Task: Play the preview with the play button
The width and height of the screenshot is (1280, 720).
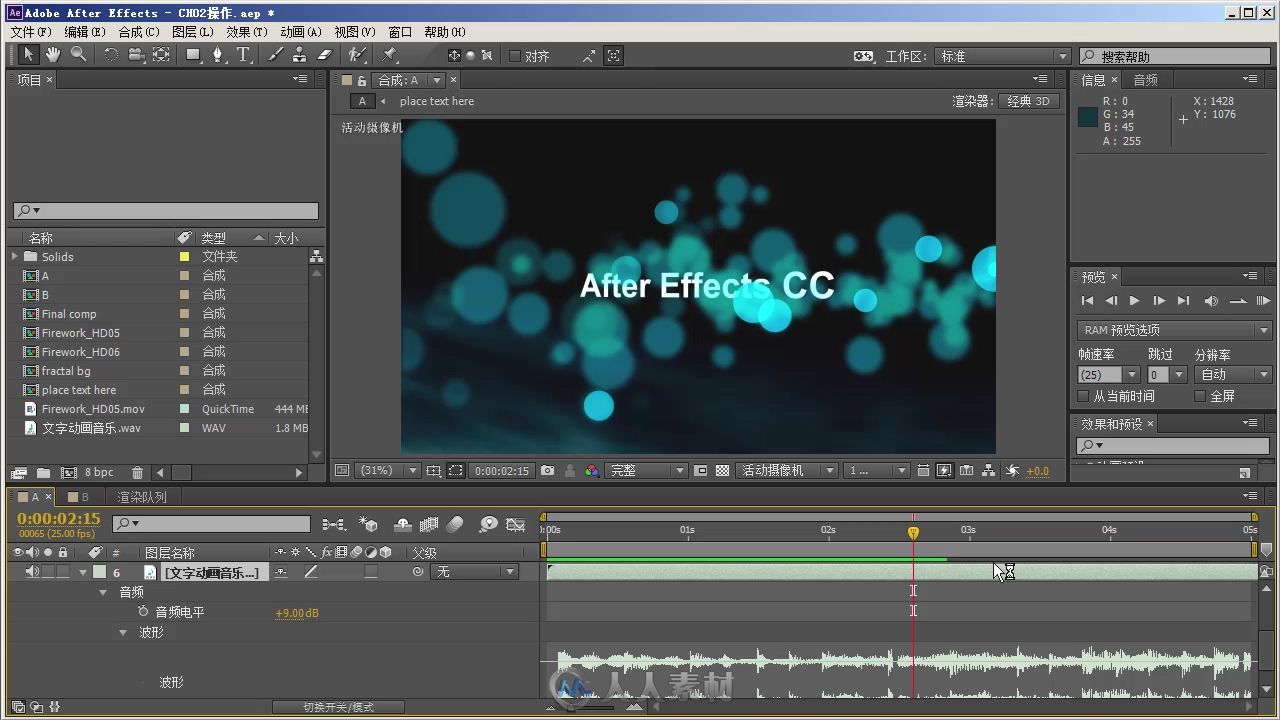Action: 1135,300
